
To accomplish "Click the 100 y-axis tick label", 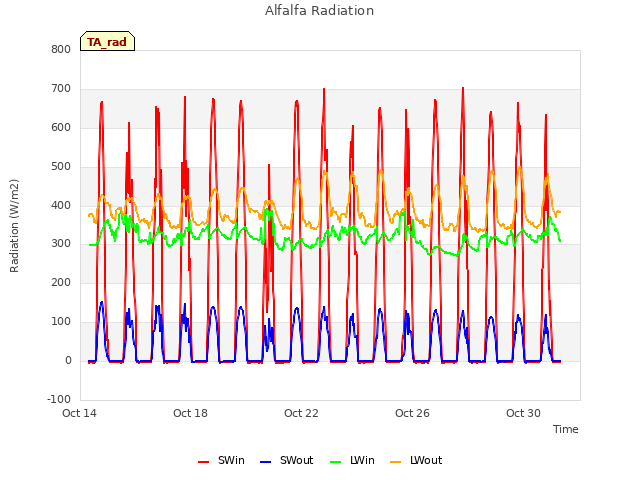I will [61, 322].
